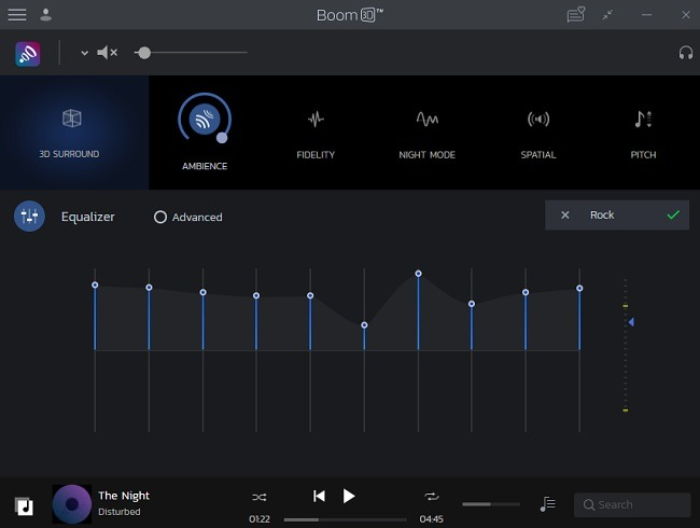Click the highest peaked equalizer band handle

[x=418, y=273]
